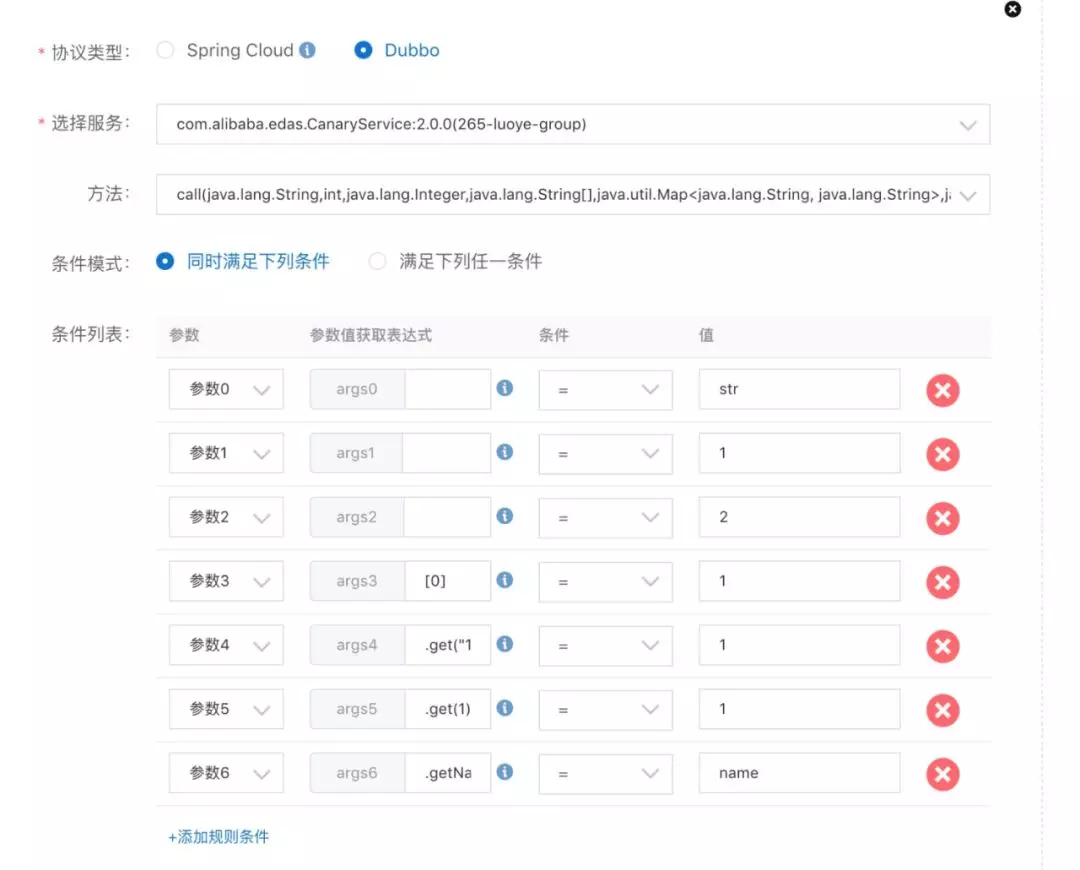Remove the 参数5 condition row
This screenshot has width=1080, height=870.
(942, 710)
